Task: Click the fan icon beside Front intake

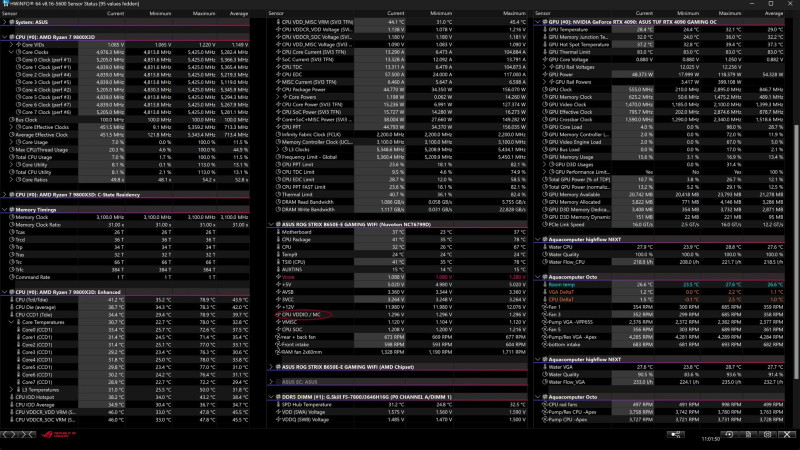Action: point(278,344)
